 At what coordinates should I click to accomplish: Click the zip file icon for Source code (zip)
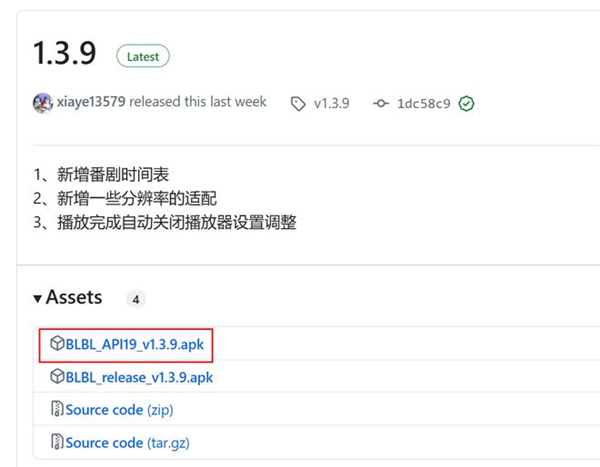57,409
